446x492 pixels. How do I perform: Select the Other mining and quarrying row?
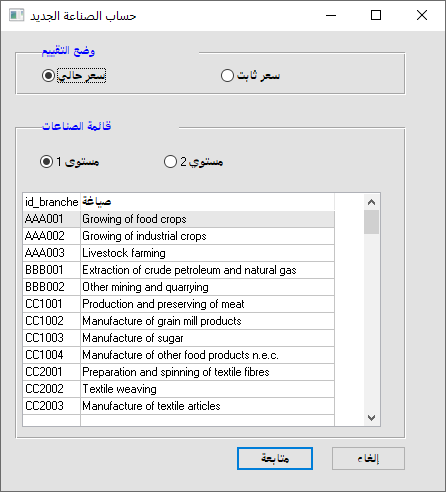[x=179, y=287]
